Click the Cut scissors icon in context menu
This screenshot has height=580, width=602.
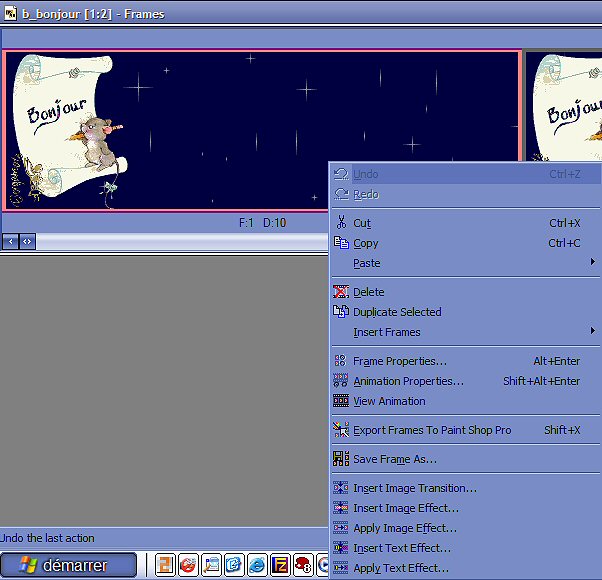coord(341,223)
